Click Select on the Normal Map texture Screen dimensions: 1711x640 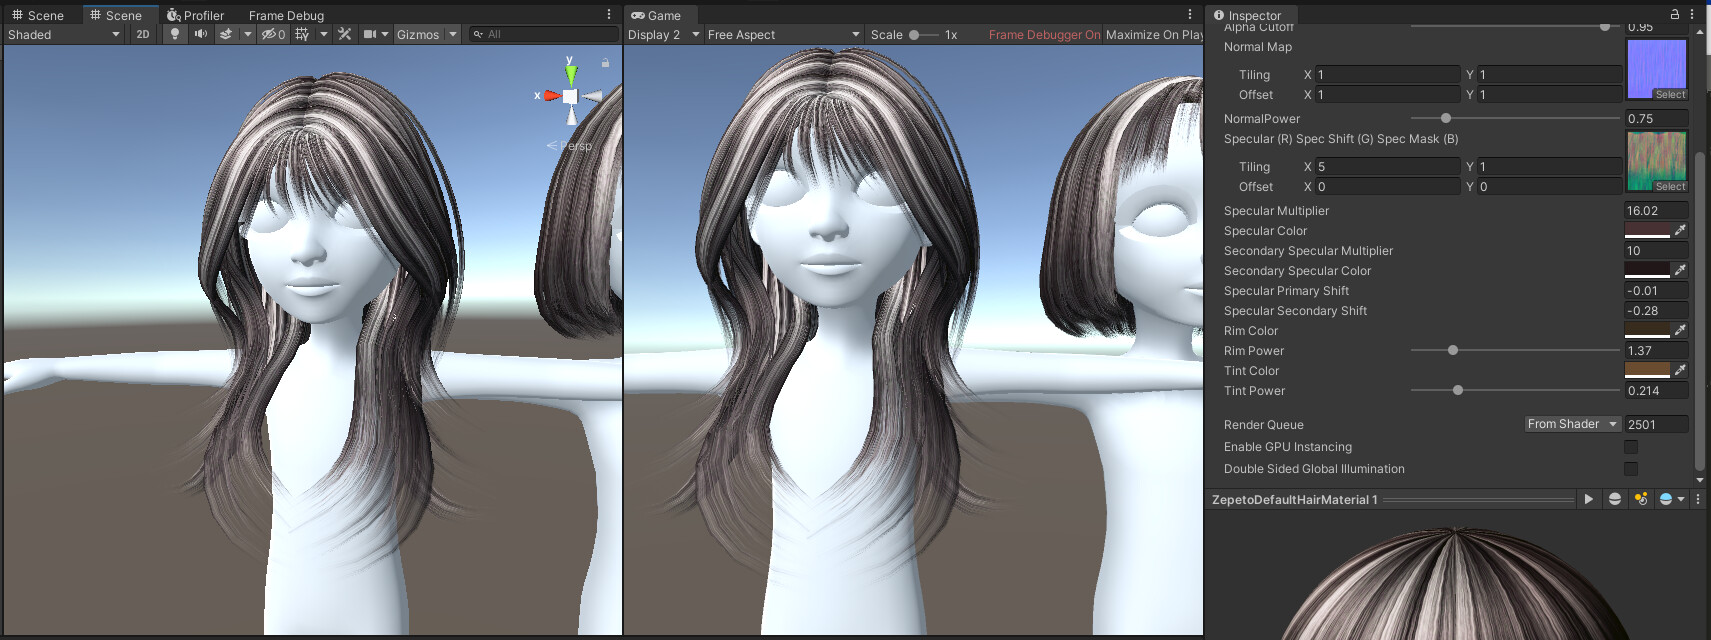point(1670,94)
